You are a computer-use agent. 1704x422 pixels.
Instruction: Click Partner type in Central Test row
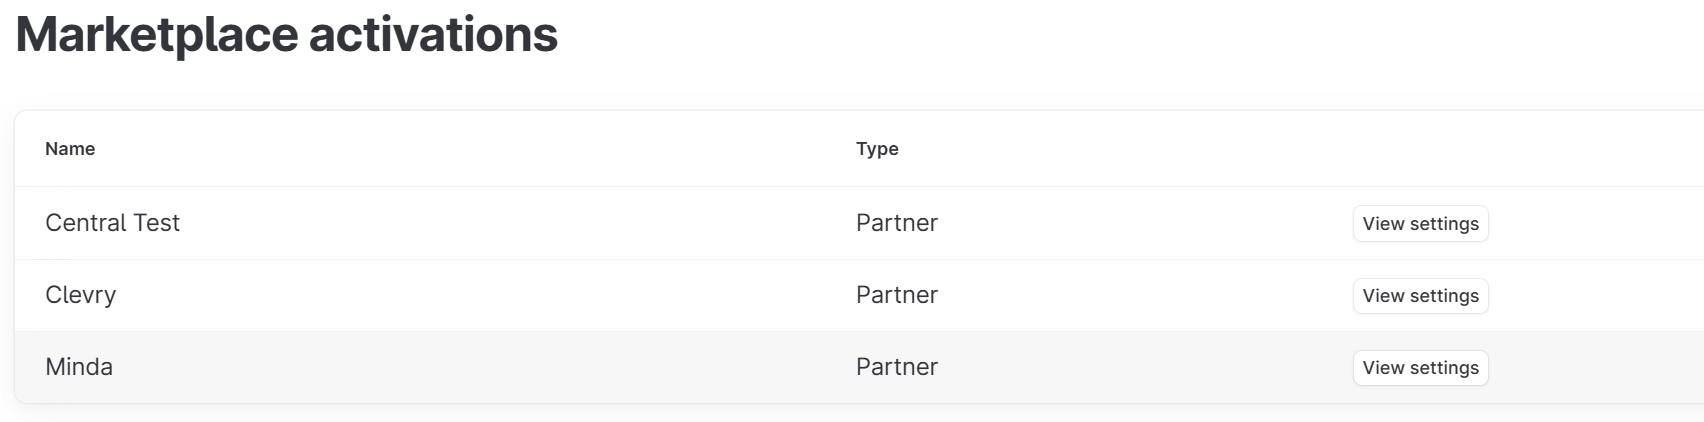pyautogui.click(x=896, y=223)
